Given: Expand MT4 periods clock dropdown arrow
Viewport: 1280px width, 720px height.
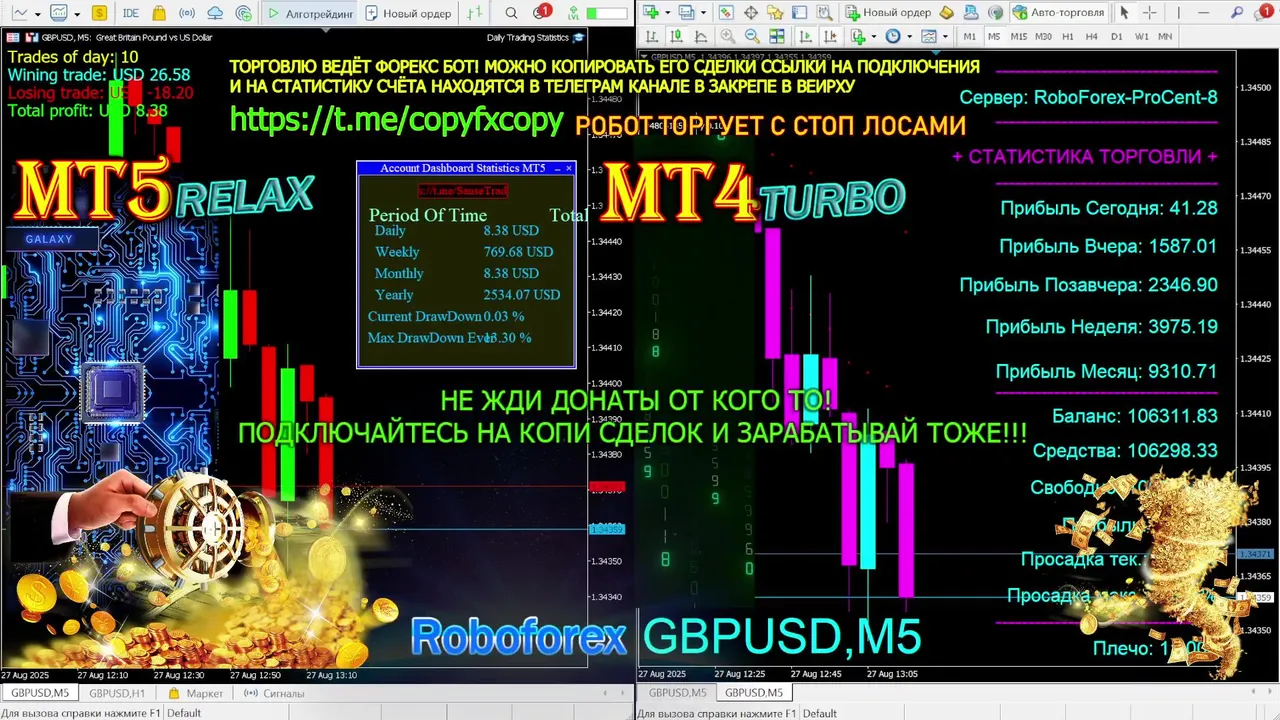Looking at the screenshot, I should coord(909,36).
